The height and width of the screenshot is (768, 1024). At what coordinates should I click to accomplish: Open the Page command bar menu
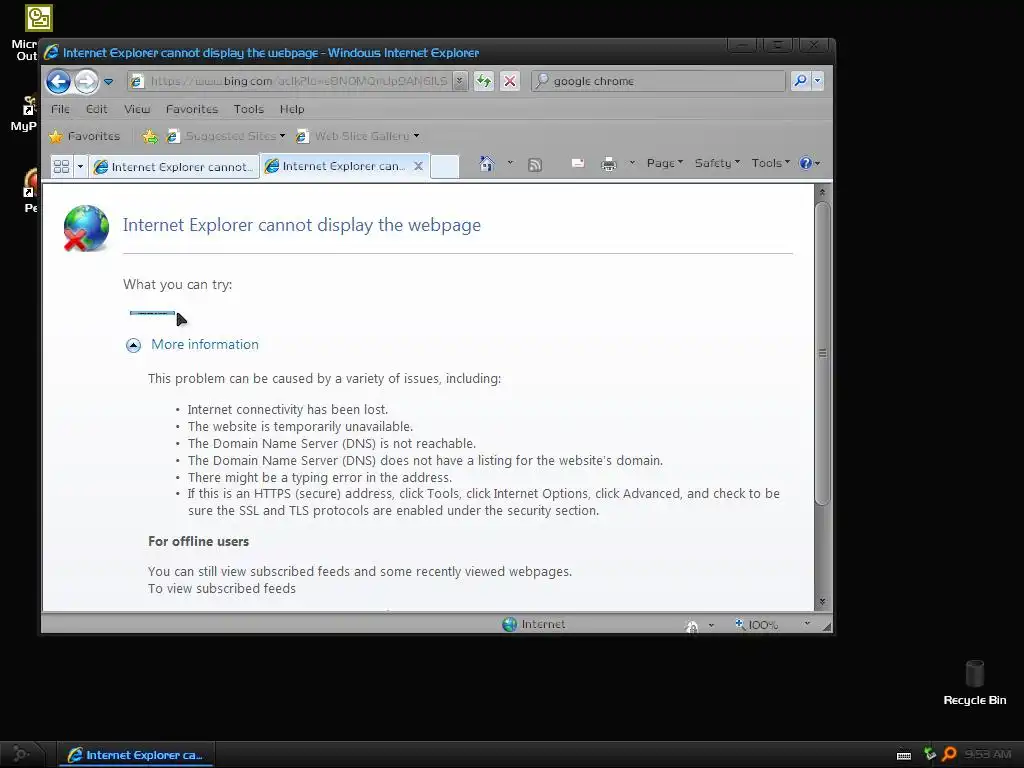pos(665,163)
